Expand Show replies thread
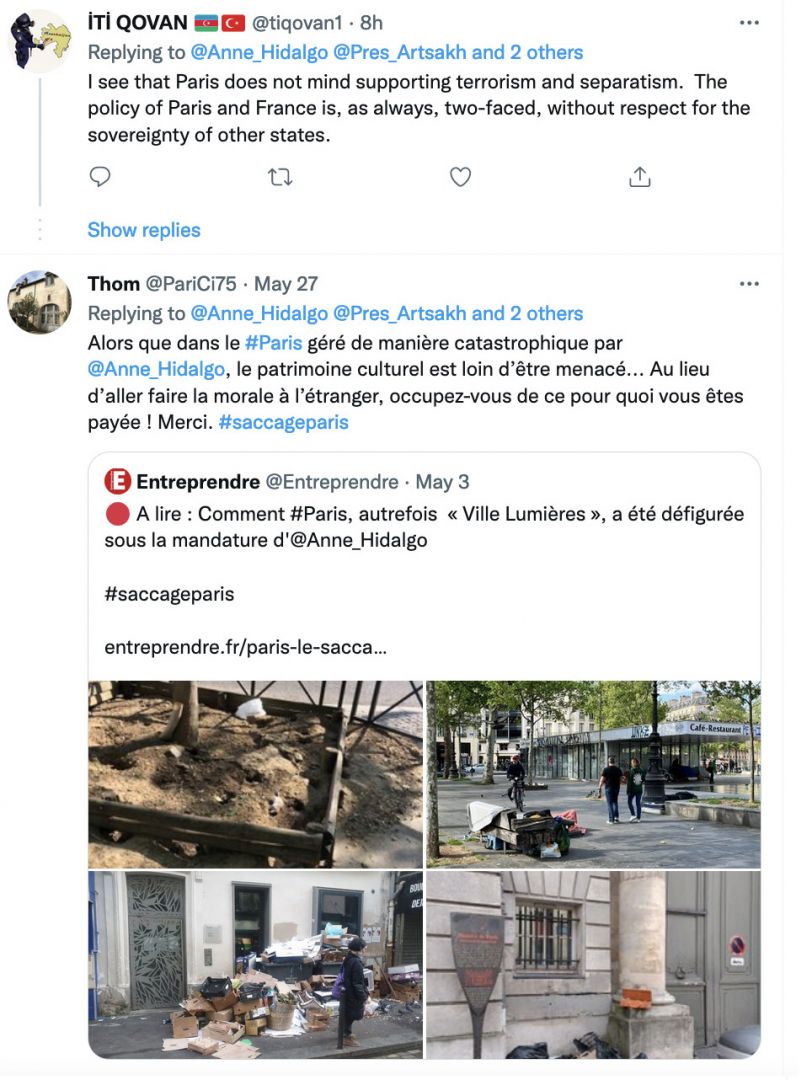Screen dimensions: 812x1080 click(x=144, y=230)
